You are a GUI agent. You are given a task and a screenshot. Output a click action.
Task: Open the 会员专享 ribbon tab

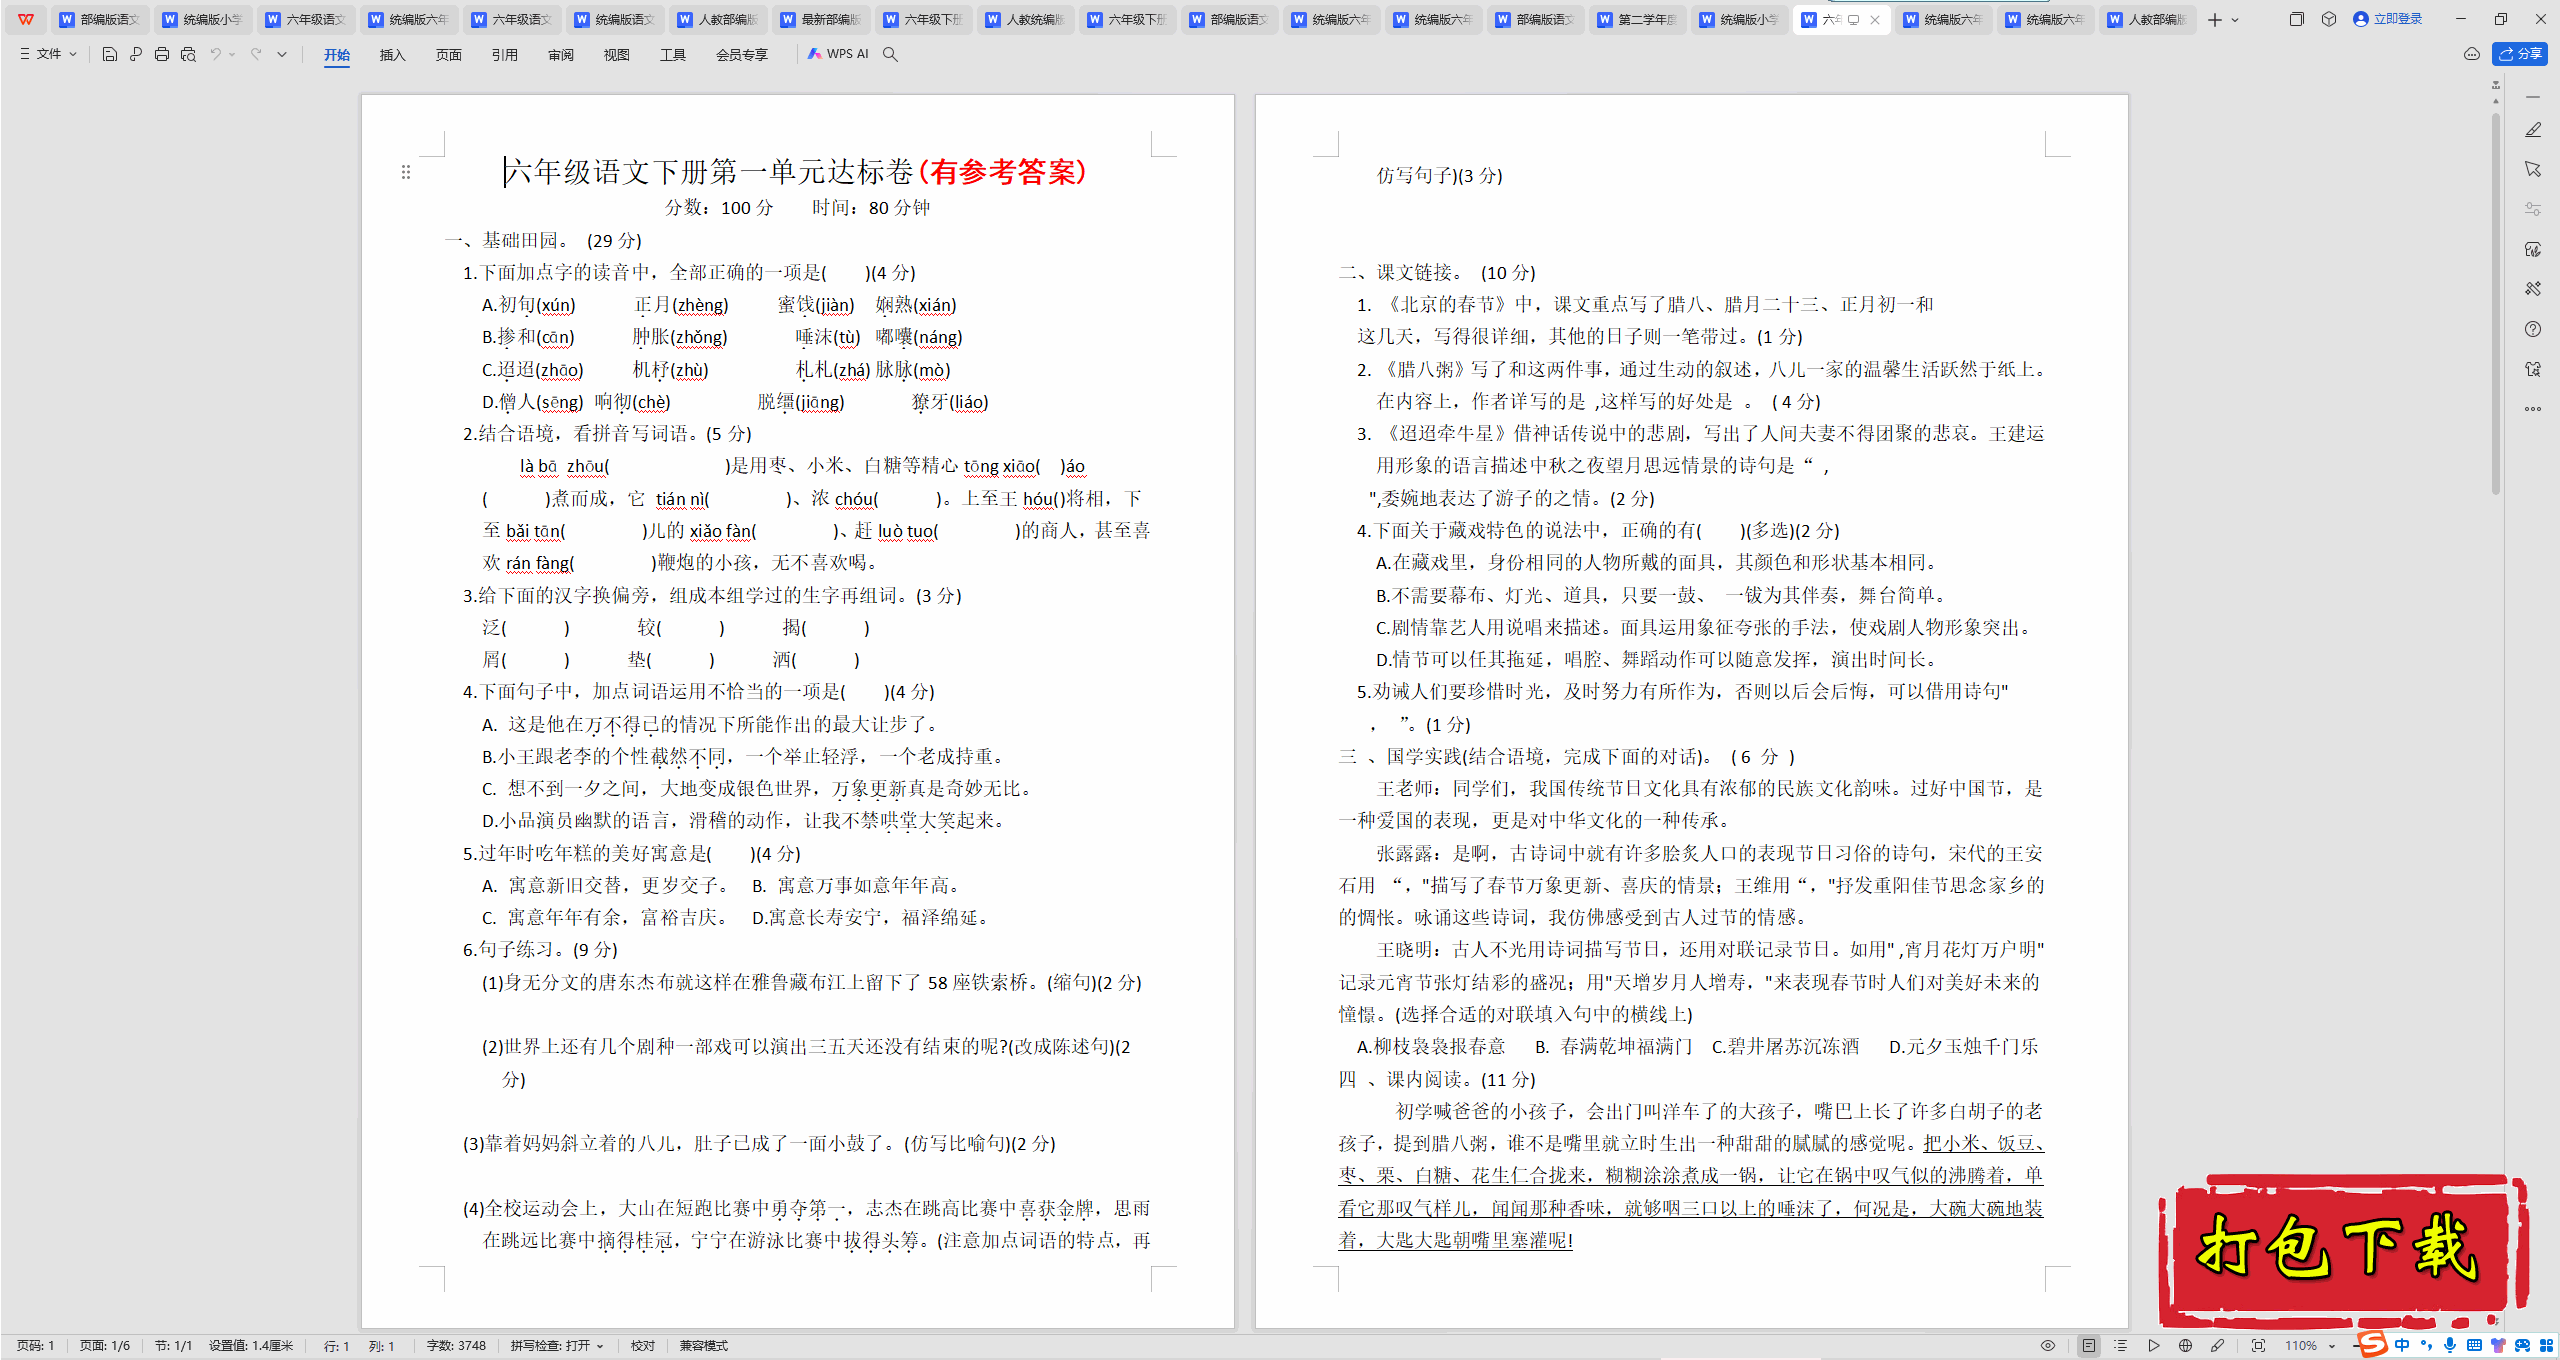741,54
